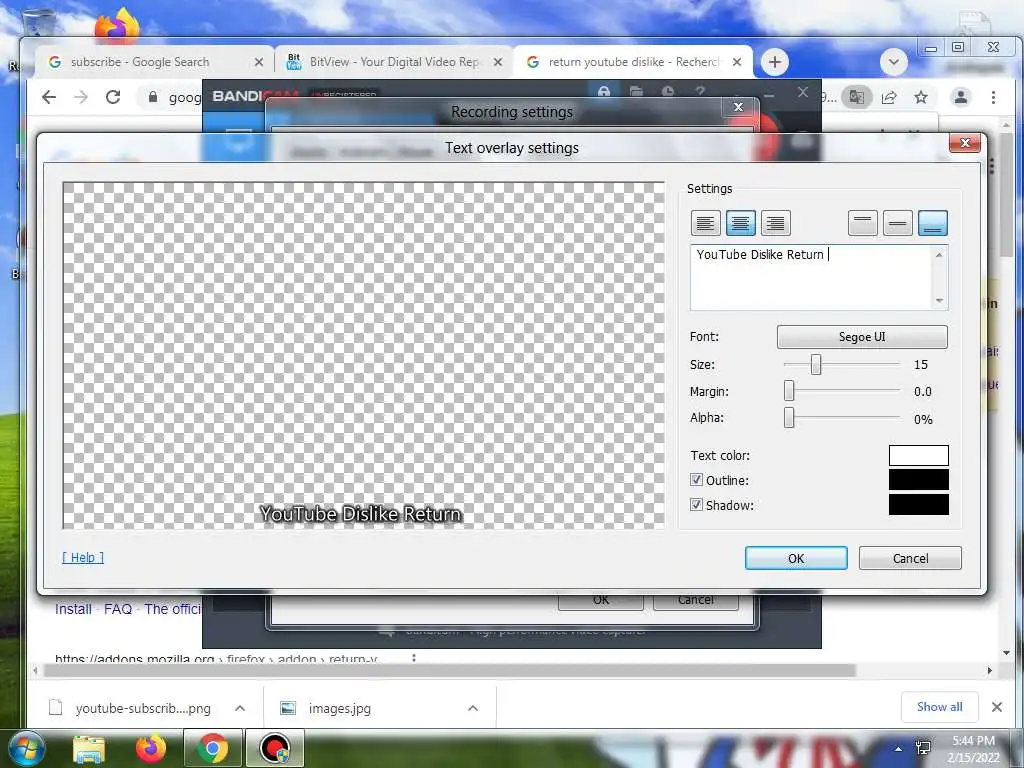This screenshot has height=768, width=1024.
Task: Align overlay text to the right
Action: pyautogui.click(x=775, y=223)
